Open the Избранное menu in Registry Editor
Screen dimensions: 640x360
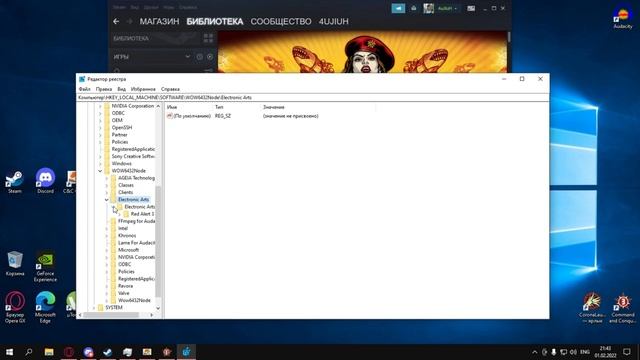pyautogui.click(x=143, y=89)
